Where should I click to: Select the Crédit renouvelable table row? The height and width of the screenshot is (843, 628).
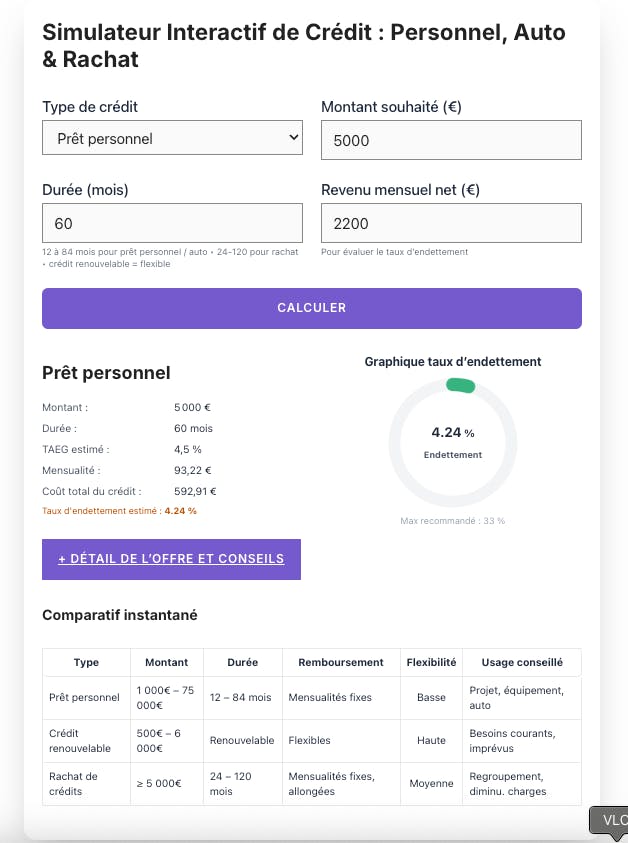click(x=312, y=741)
